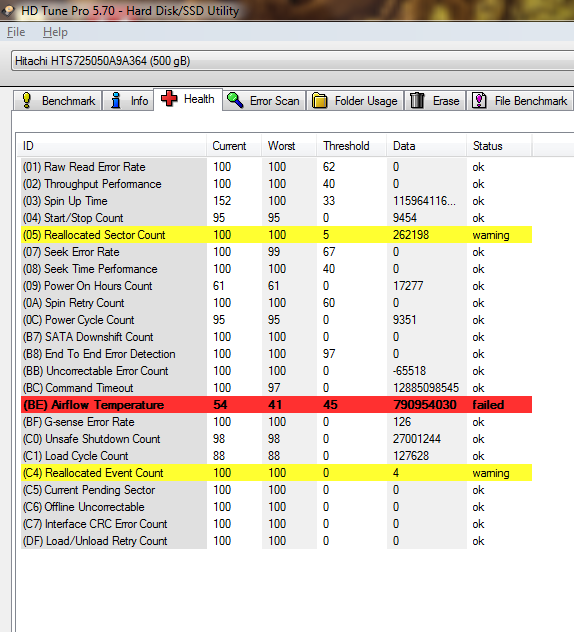Click the 'warning' status on Reallocated Event Count
Screen dimensions: 574x632
pyautogui.click(x=491, y=473)
